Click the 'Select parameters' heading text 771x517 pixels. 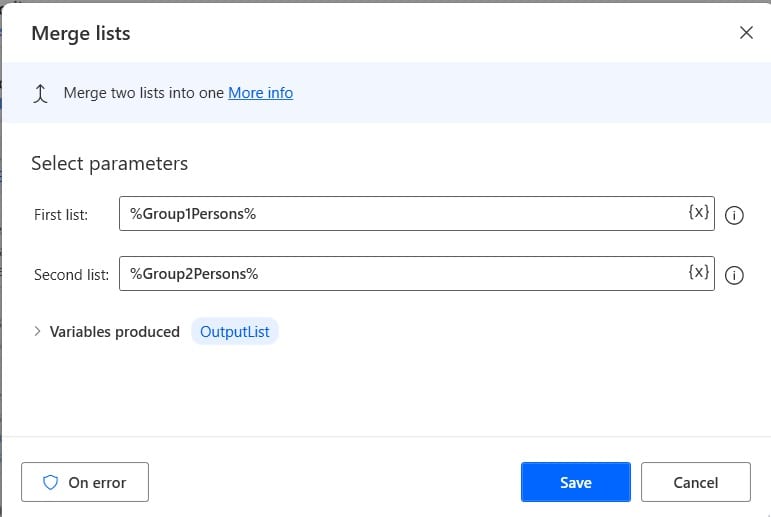[110, 163]
